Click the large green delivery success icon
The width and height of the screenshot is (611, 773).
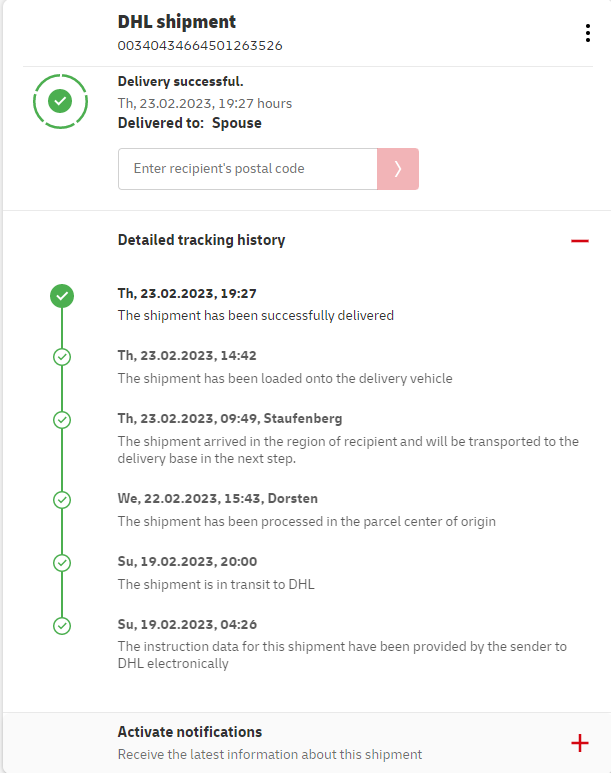tap(61, 101)
